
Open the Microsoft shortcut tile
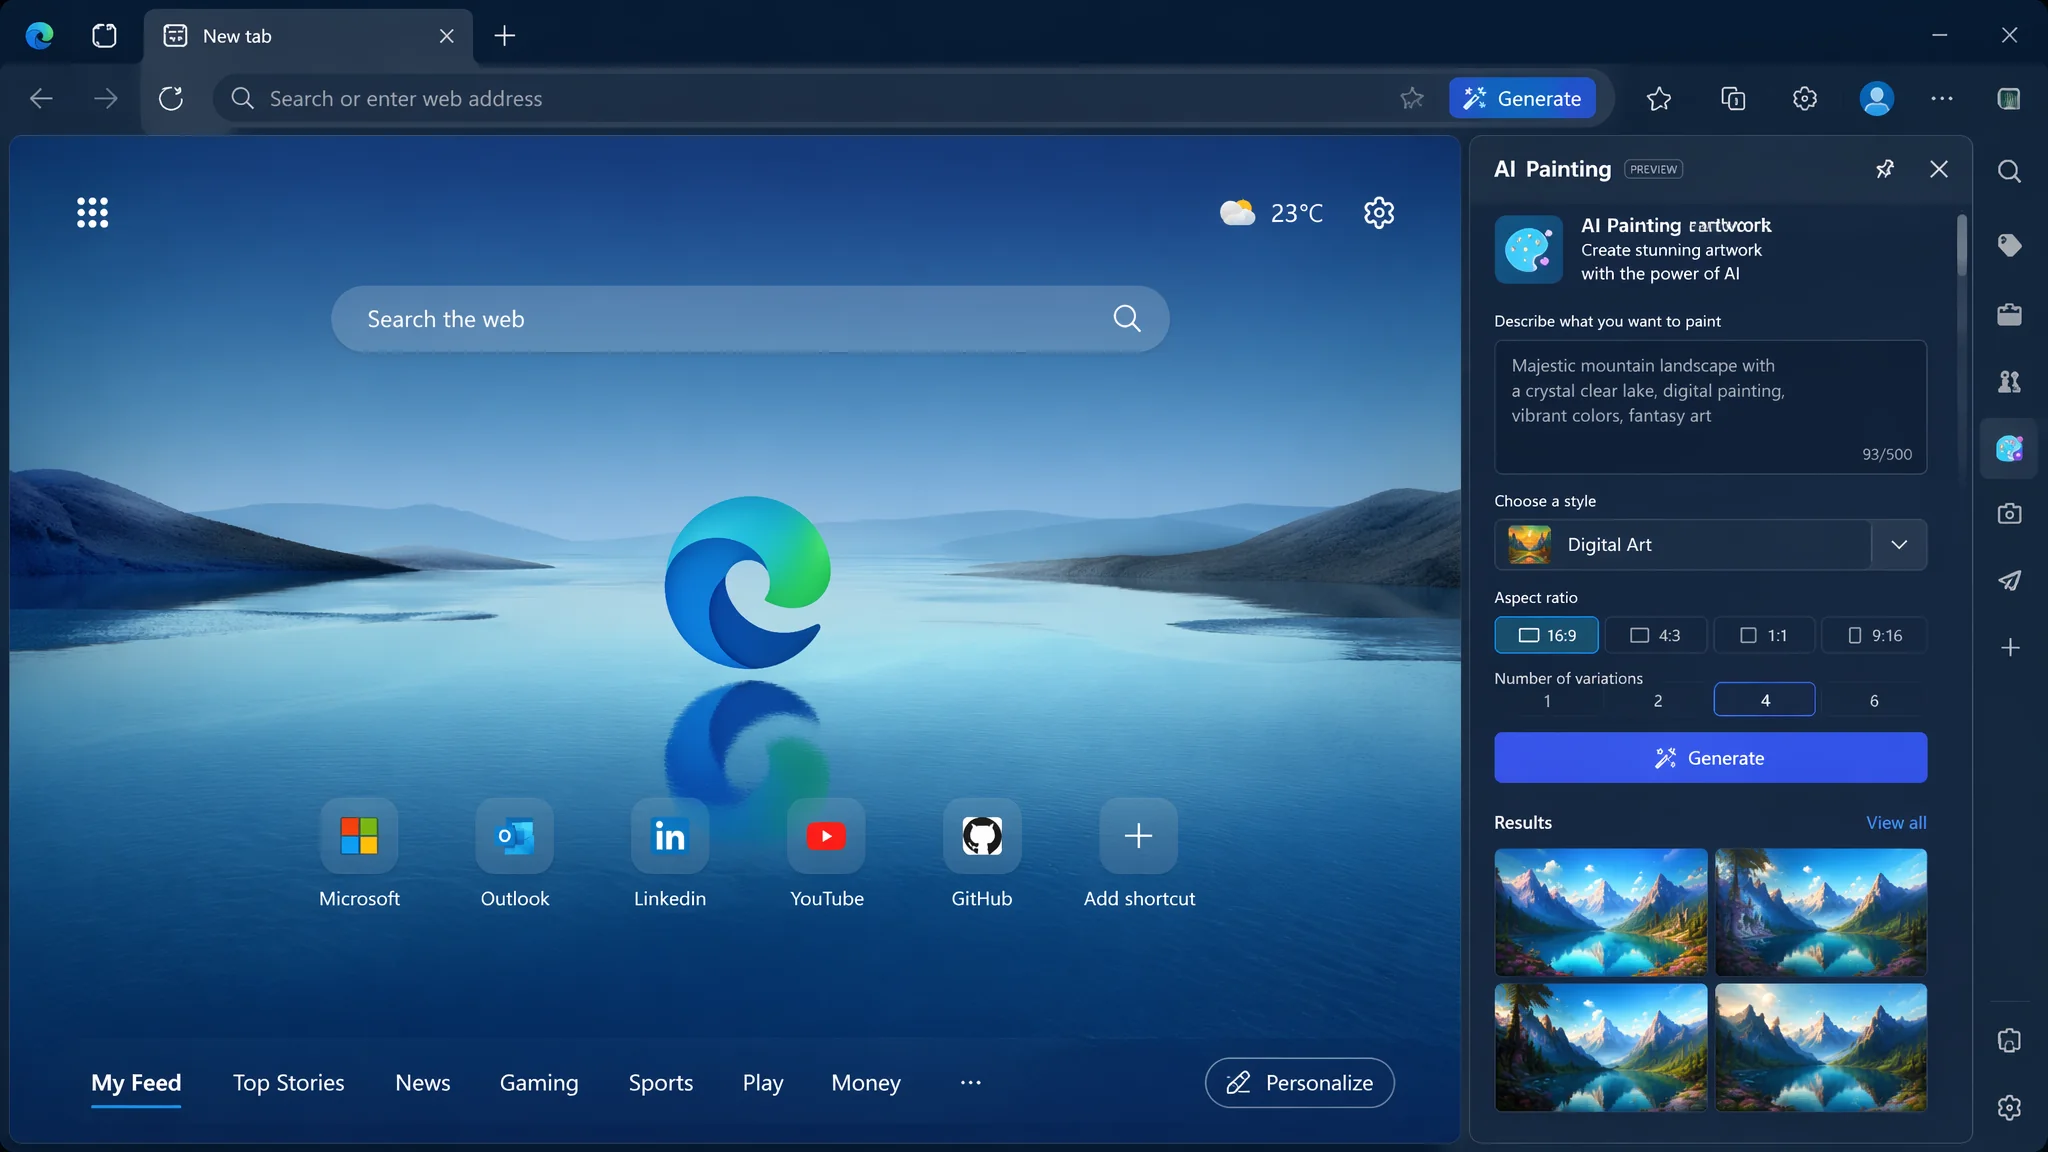click(x=359, y=836)
